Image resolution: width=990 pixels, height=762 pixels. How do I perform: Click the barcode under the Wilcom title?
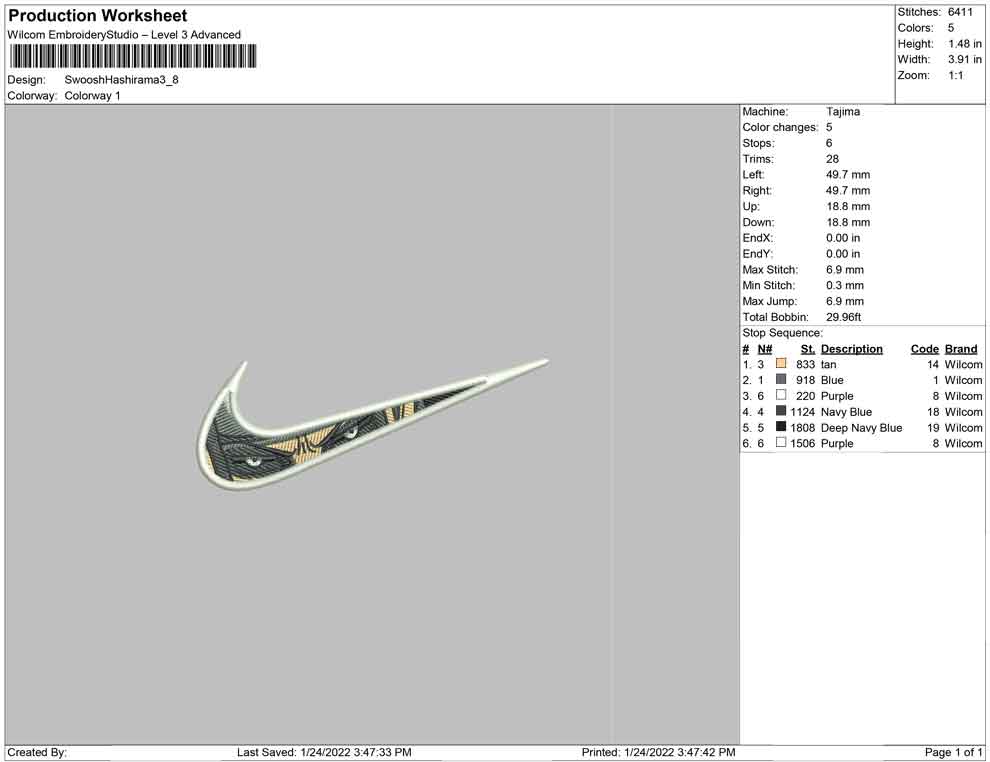click(133, 56)
